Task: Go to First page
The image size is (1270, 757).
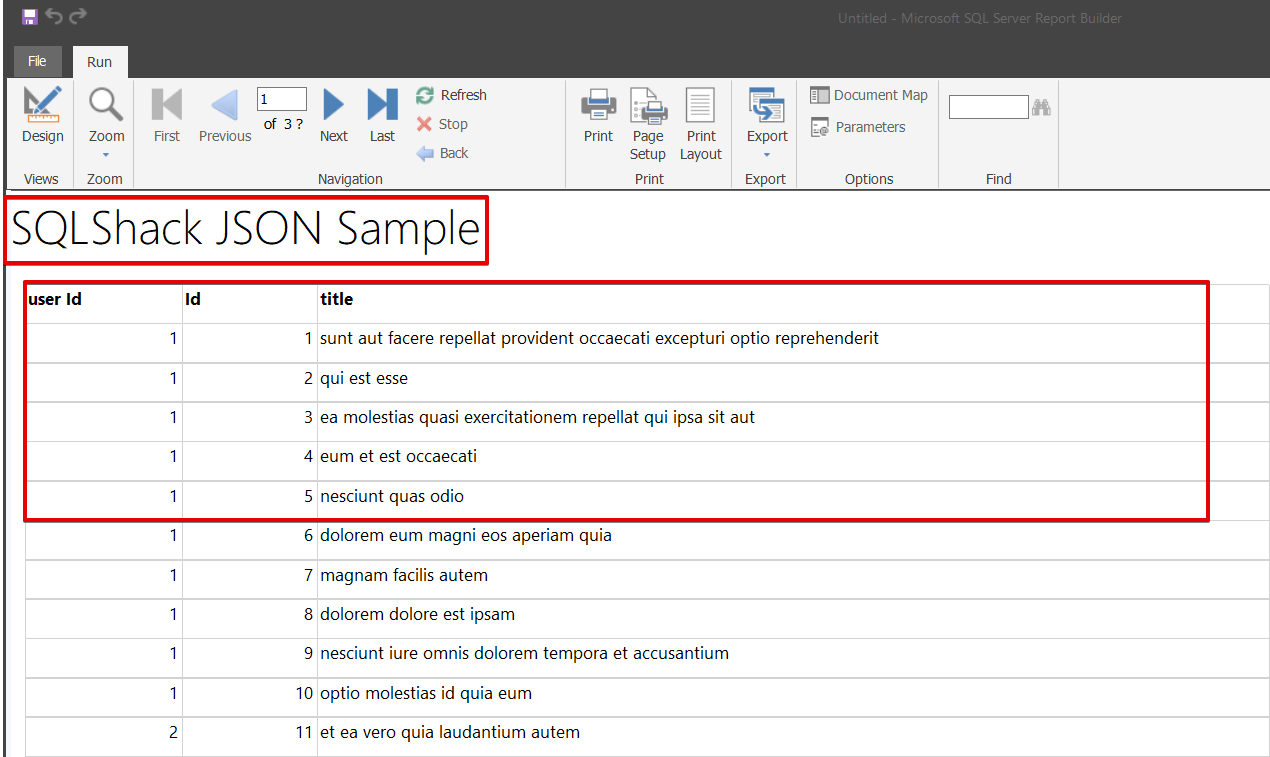Action: tap(167, 115)
